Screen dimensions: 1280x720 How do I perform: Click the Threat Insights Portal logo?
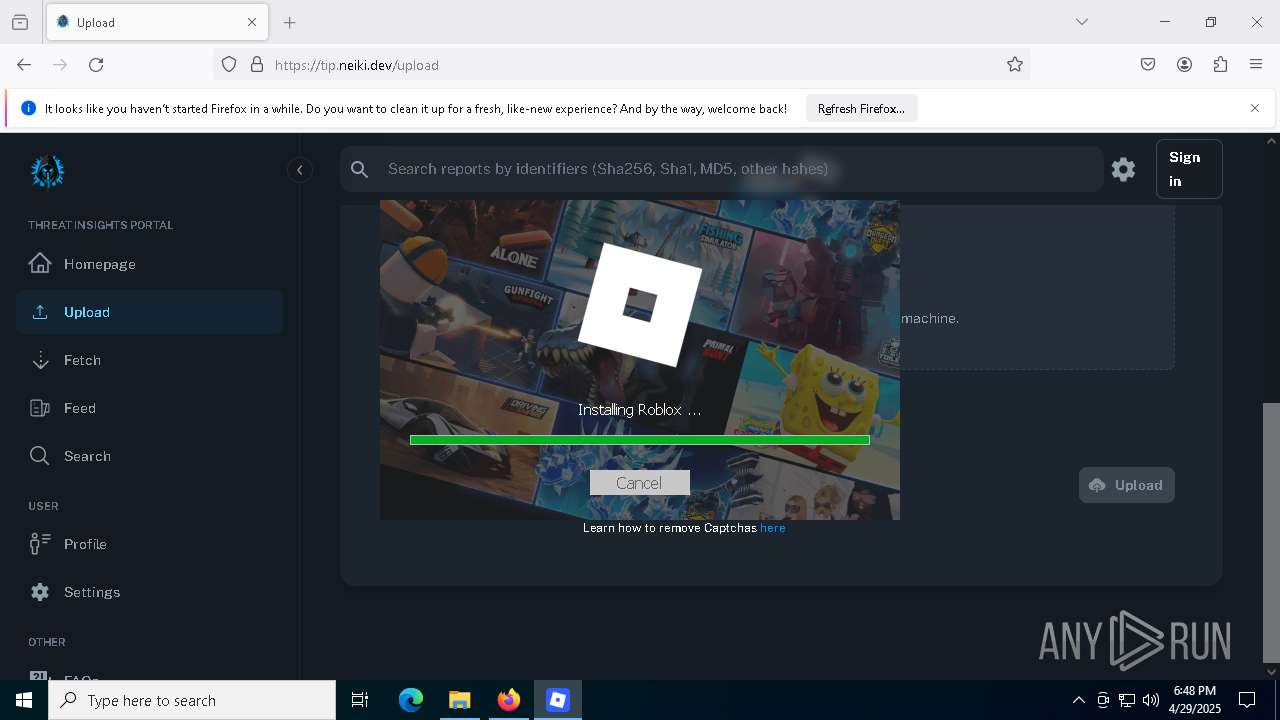click(x=47, y=171)
